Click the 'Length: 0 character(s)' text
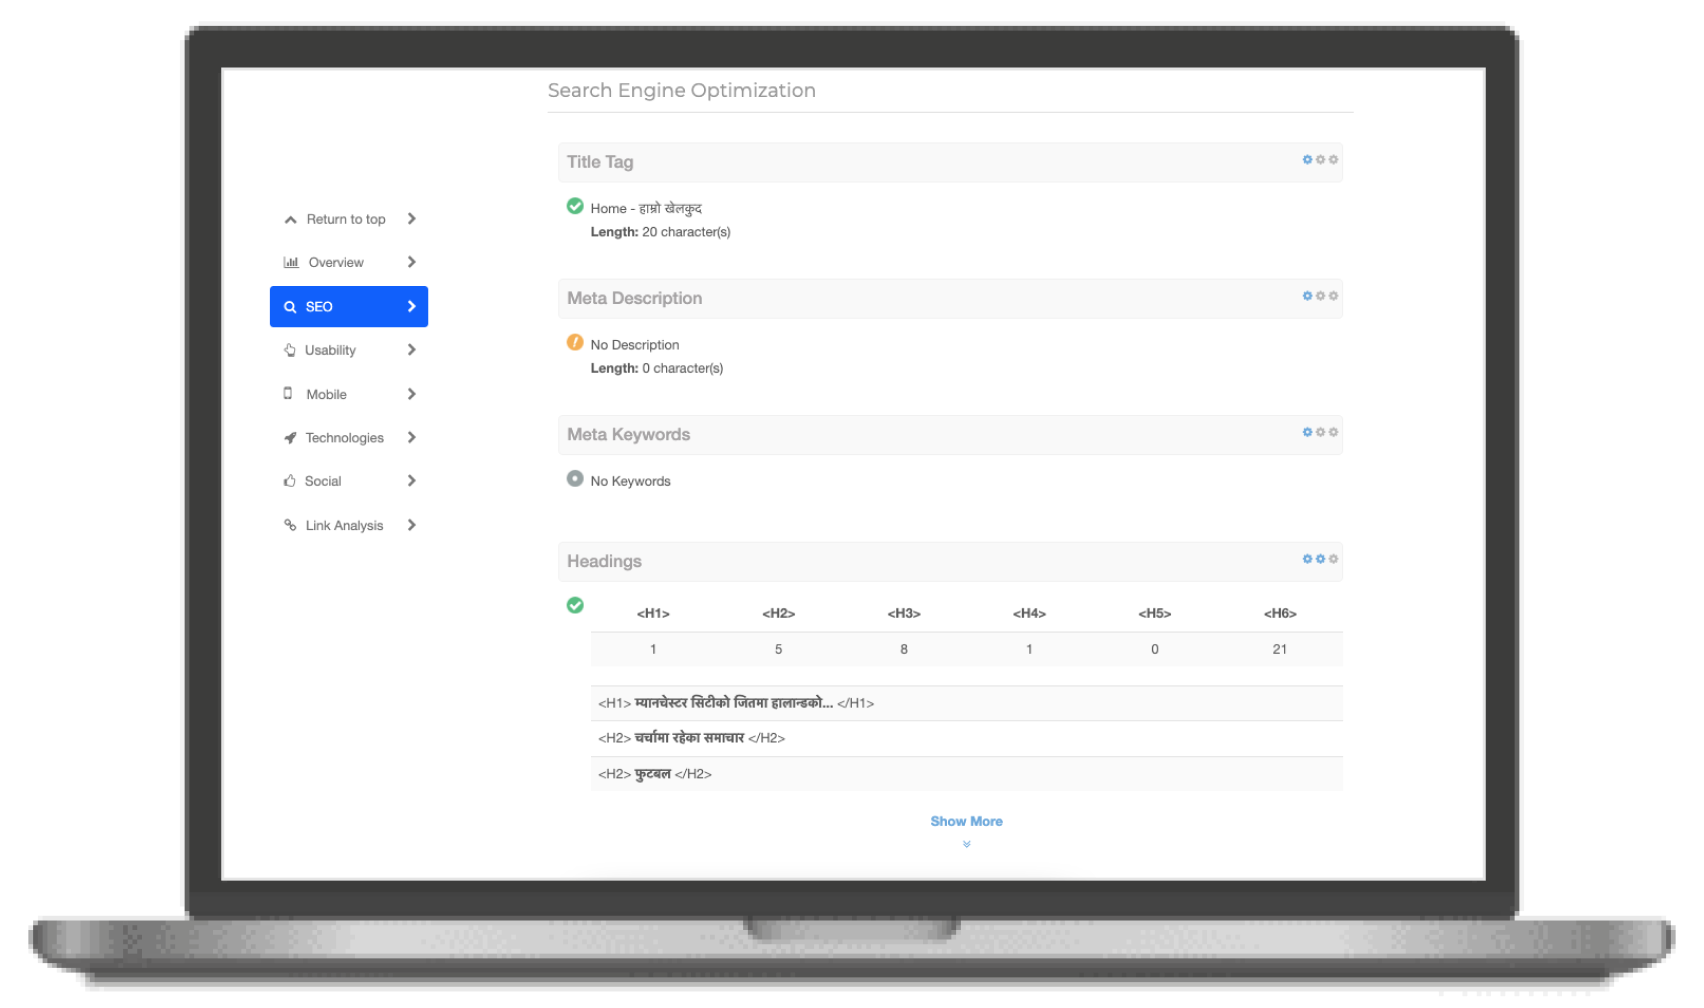The image size is (1704, 1008). click(656, 368)
